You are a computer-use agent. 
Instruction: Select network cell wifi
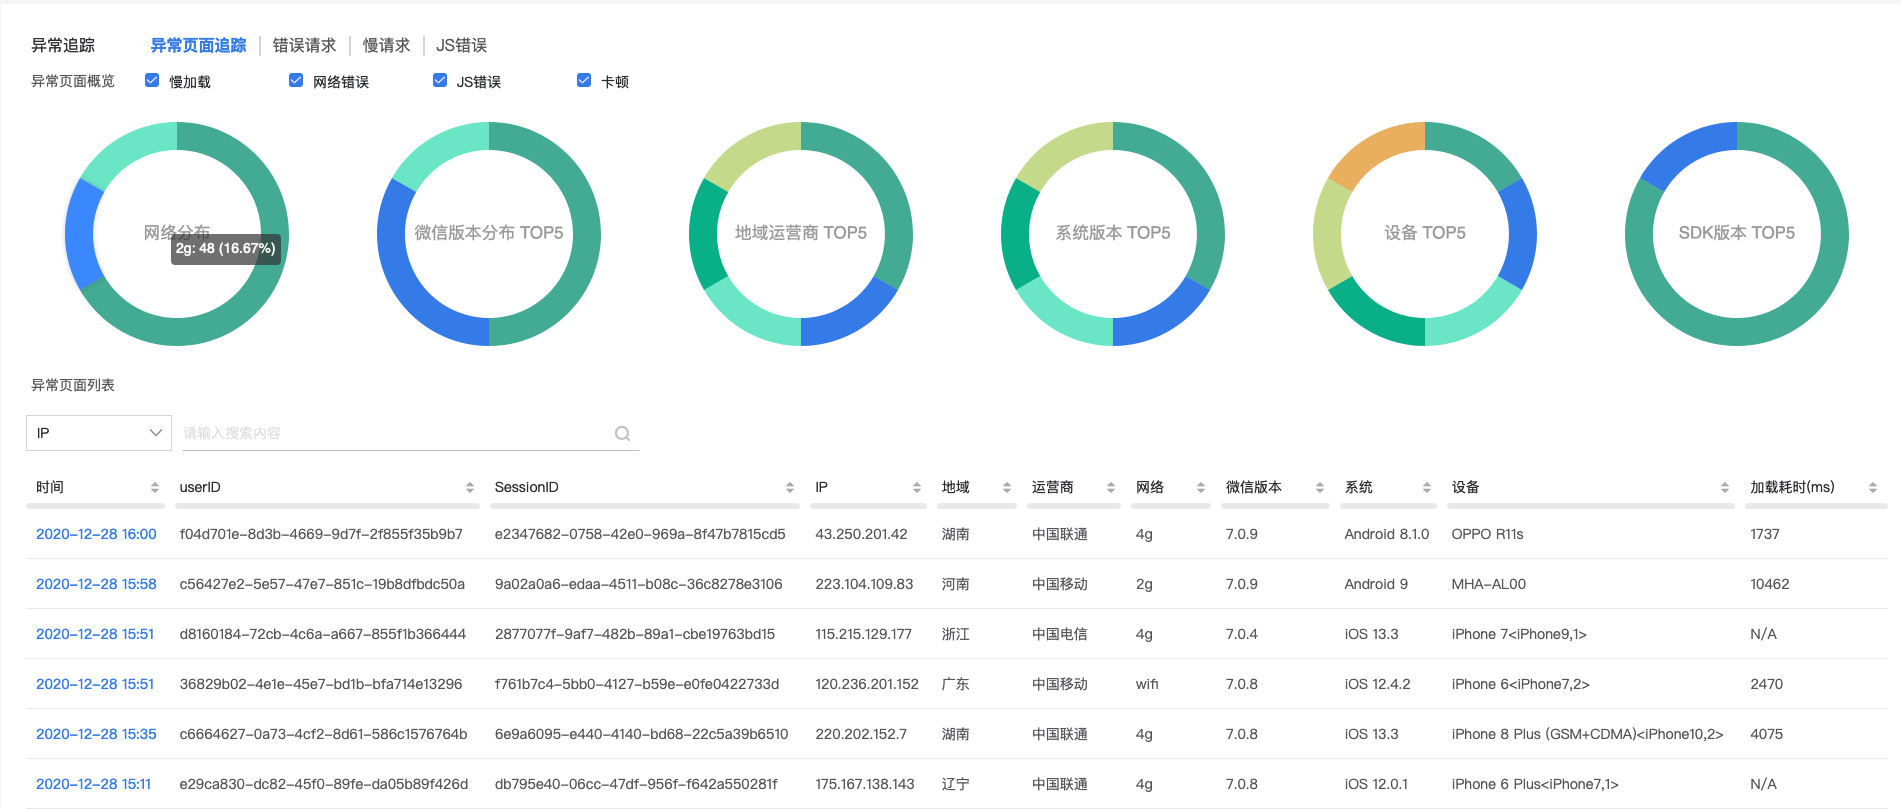[x=1147, y=684]
